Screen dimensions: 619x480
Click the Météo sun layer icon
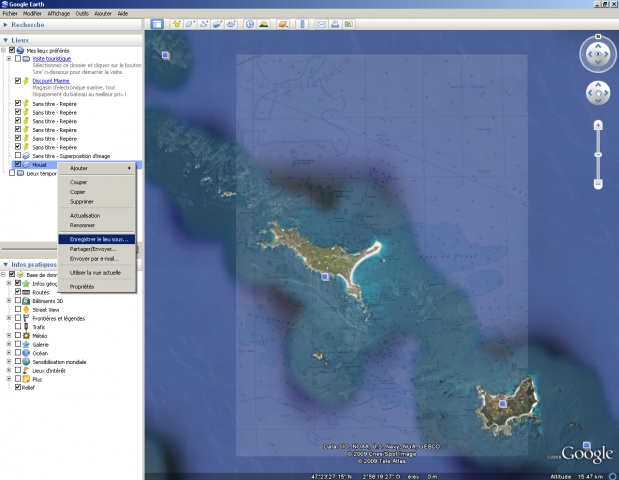[26, 336]
